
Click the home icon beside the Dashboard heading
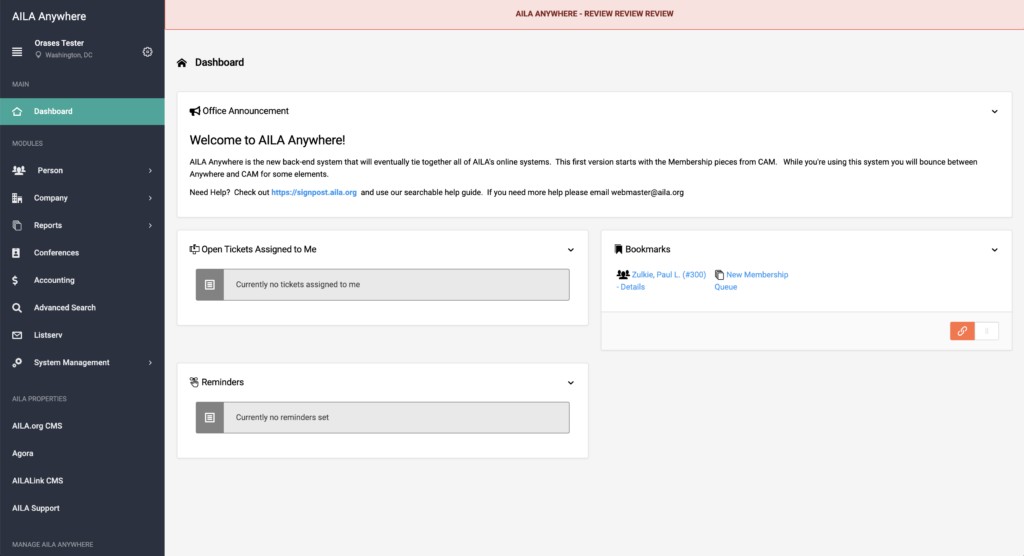(182, 63)
